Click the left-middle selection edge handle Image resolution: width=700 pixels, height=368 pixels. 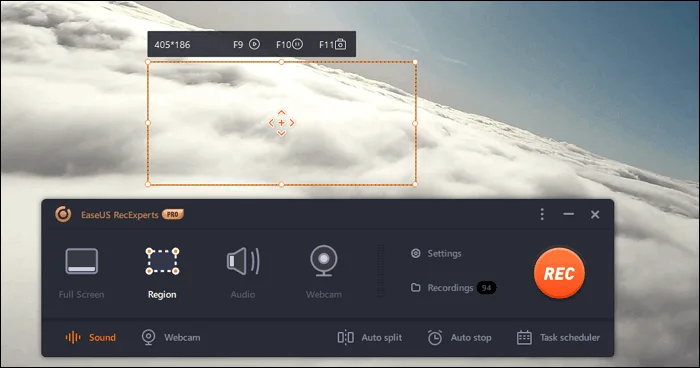148,123
